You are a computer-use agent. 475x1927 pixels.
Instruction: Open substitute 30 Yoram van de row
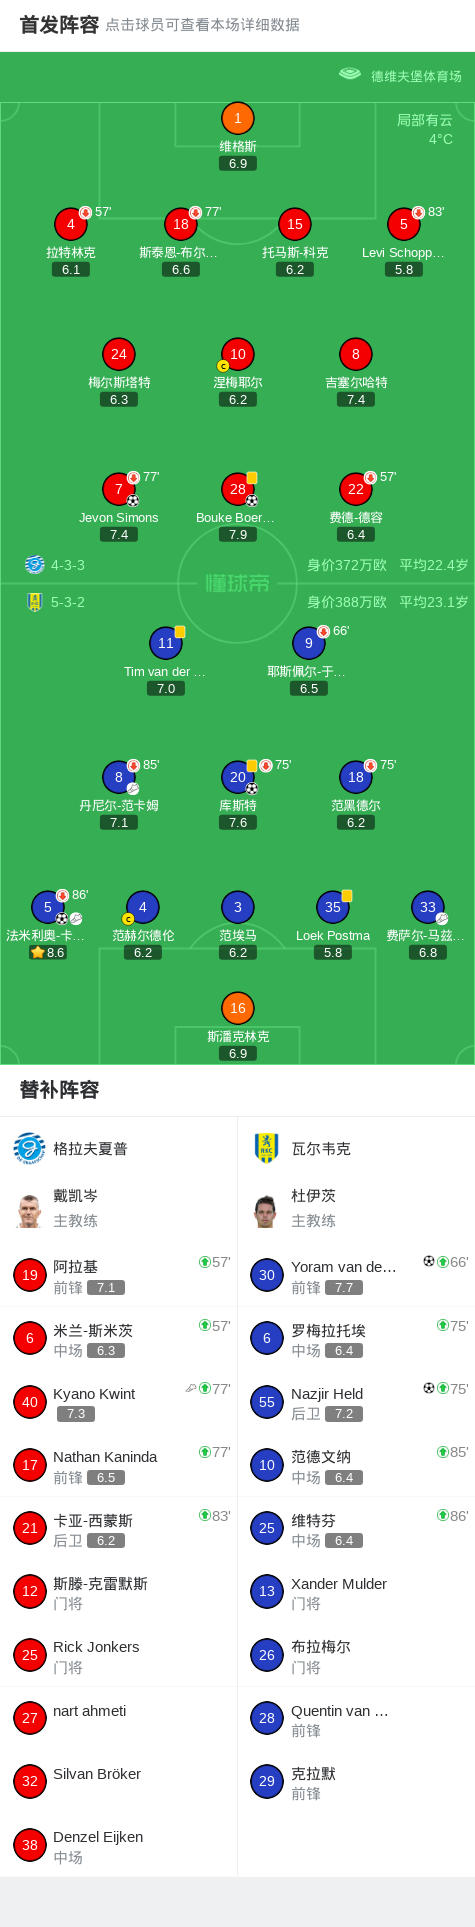pos(356,1275)
